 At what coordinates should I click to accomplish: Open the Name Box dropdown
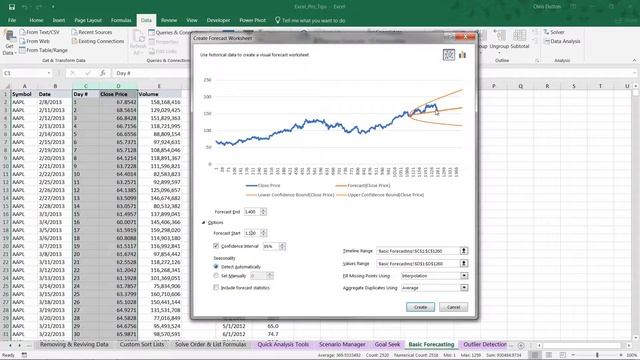point(49,73)
